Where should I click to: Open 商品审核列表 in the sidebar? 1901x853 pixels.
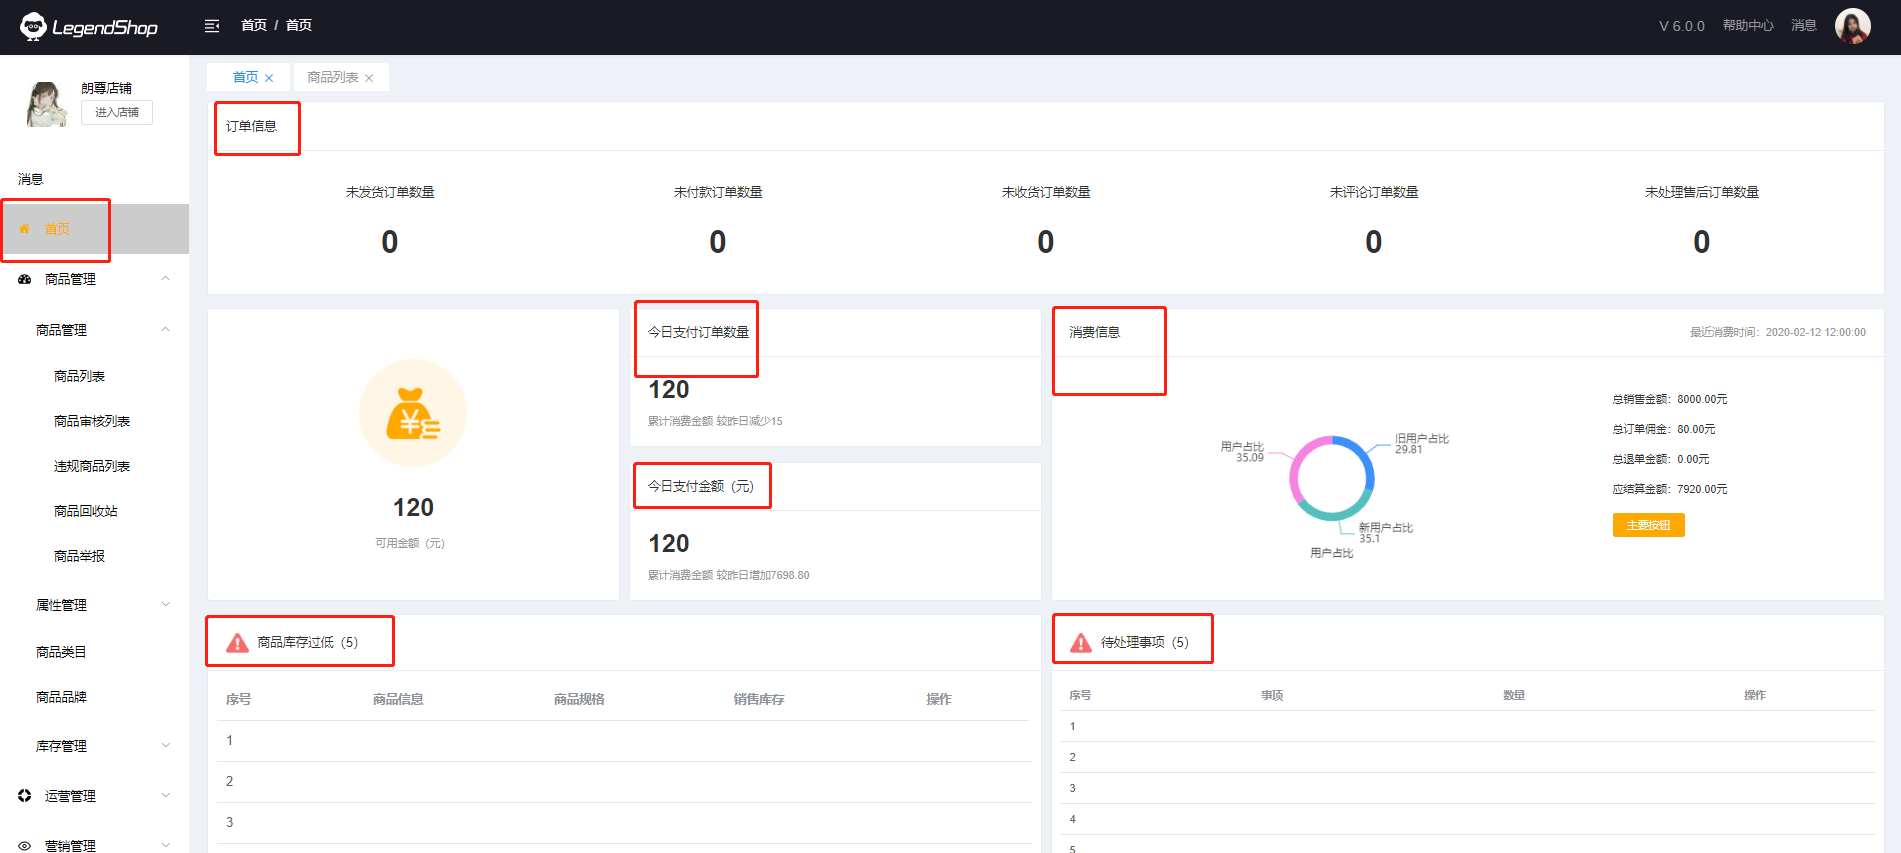[92, 421]
